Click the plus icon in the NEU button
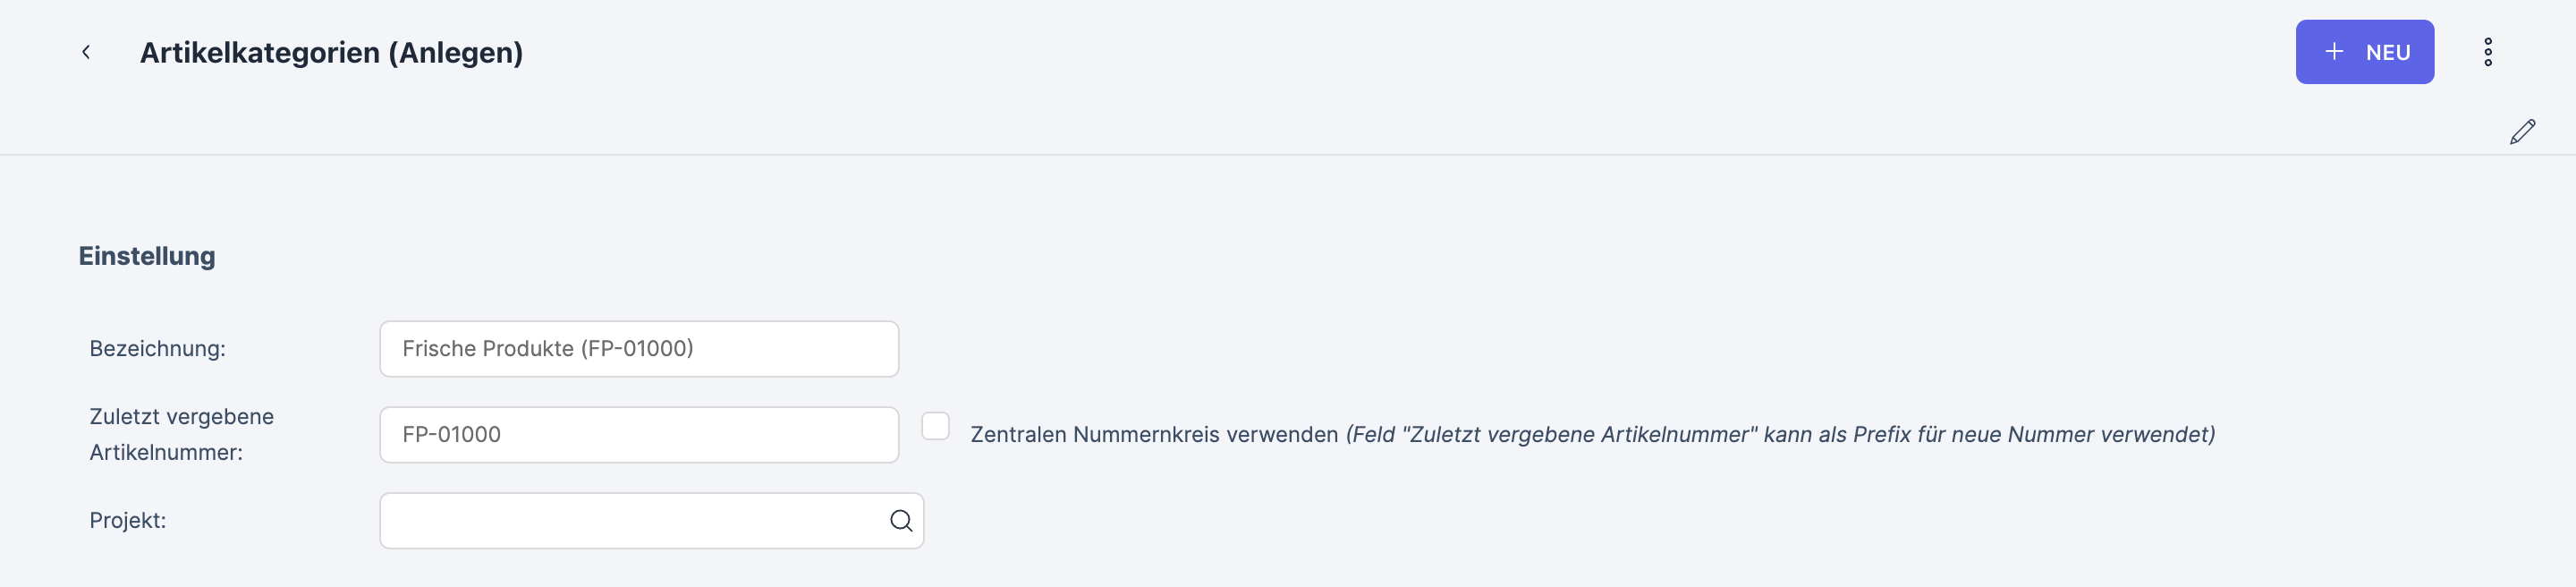The height and width of the screenshot is (587, 2576). 2334,52
